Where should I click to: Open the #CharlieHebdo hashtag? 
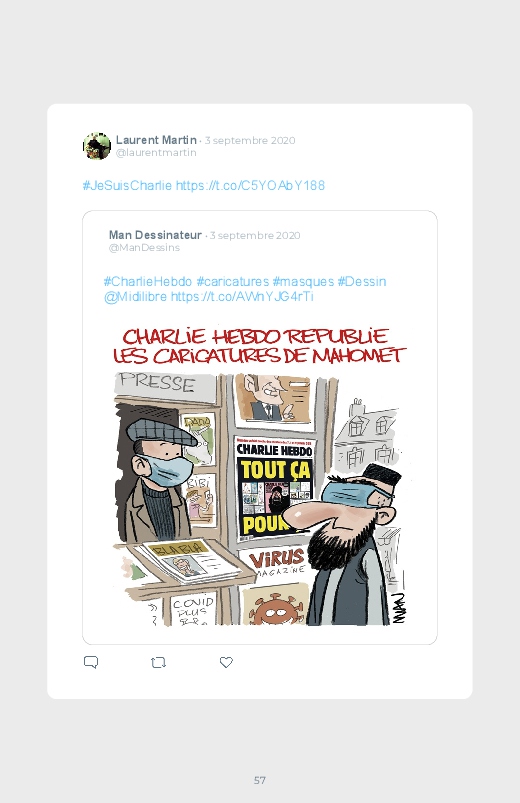[x=148, y=282]
